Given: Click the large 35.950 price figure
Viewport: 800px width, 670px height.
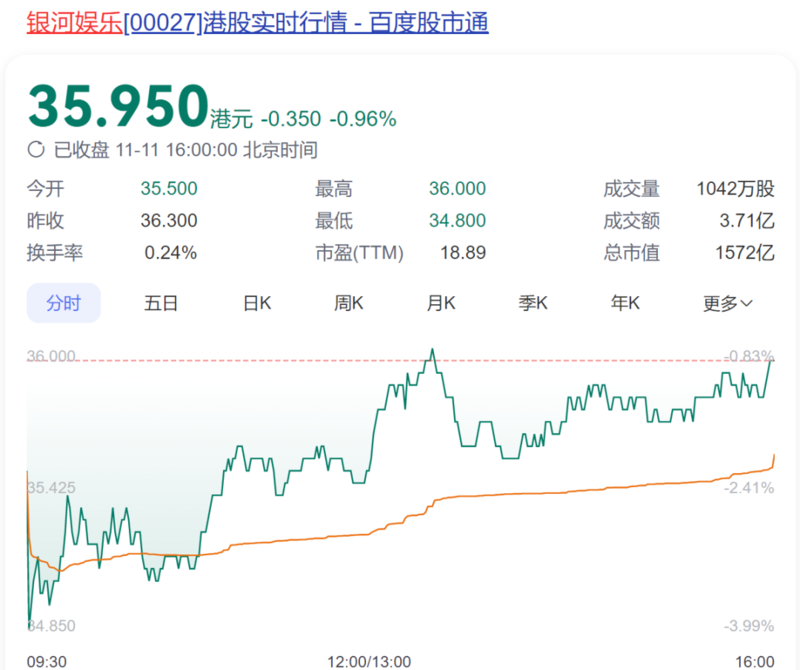Looking at the screenshot, I should pyautogui.click(x=116, y=106).
